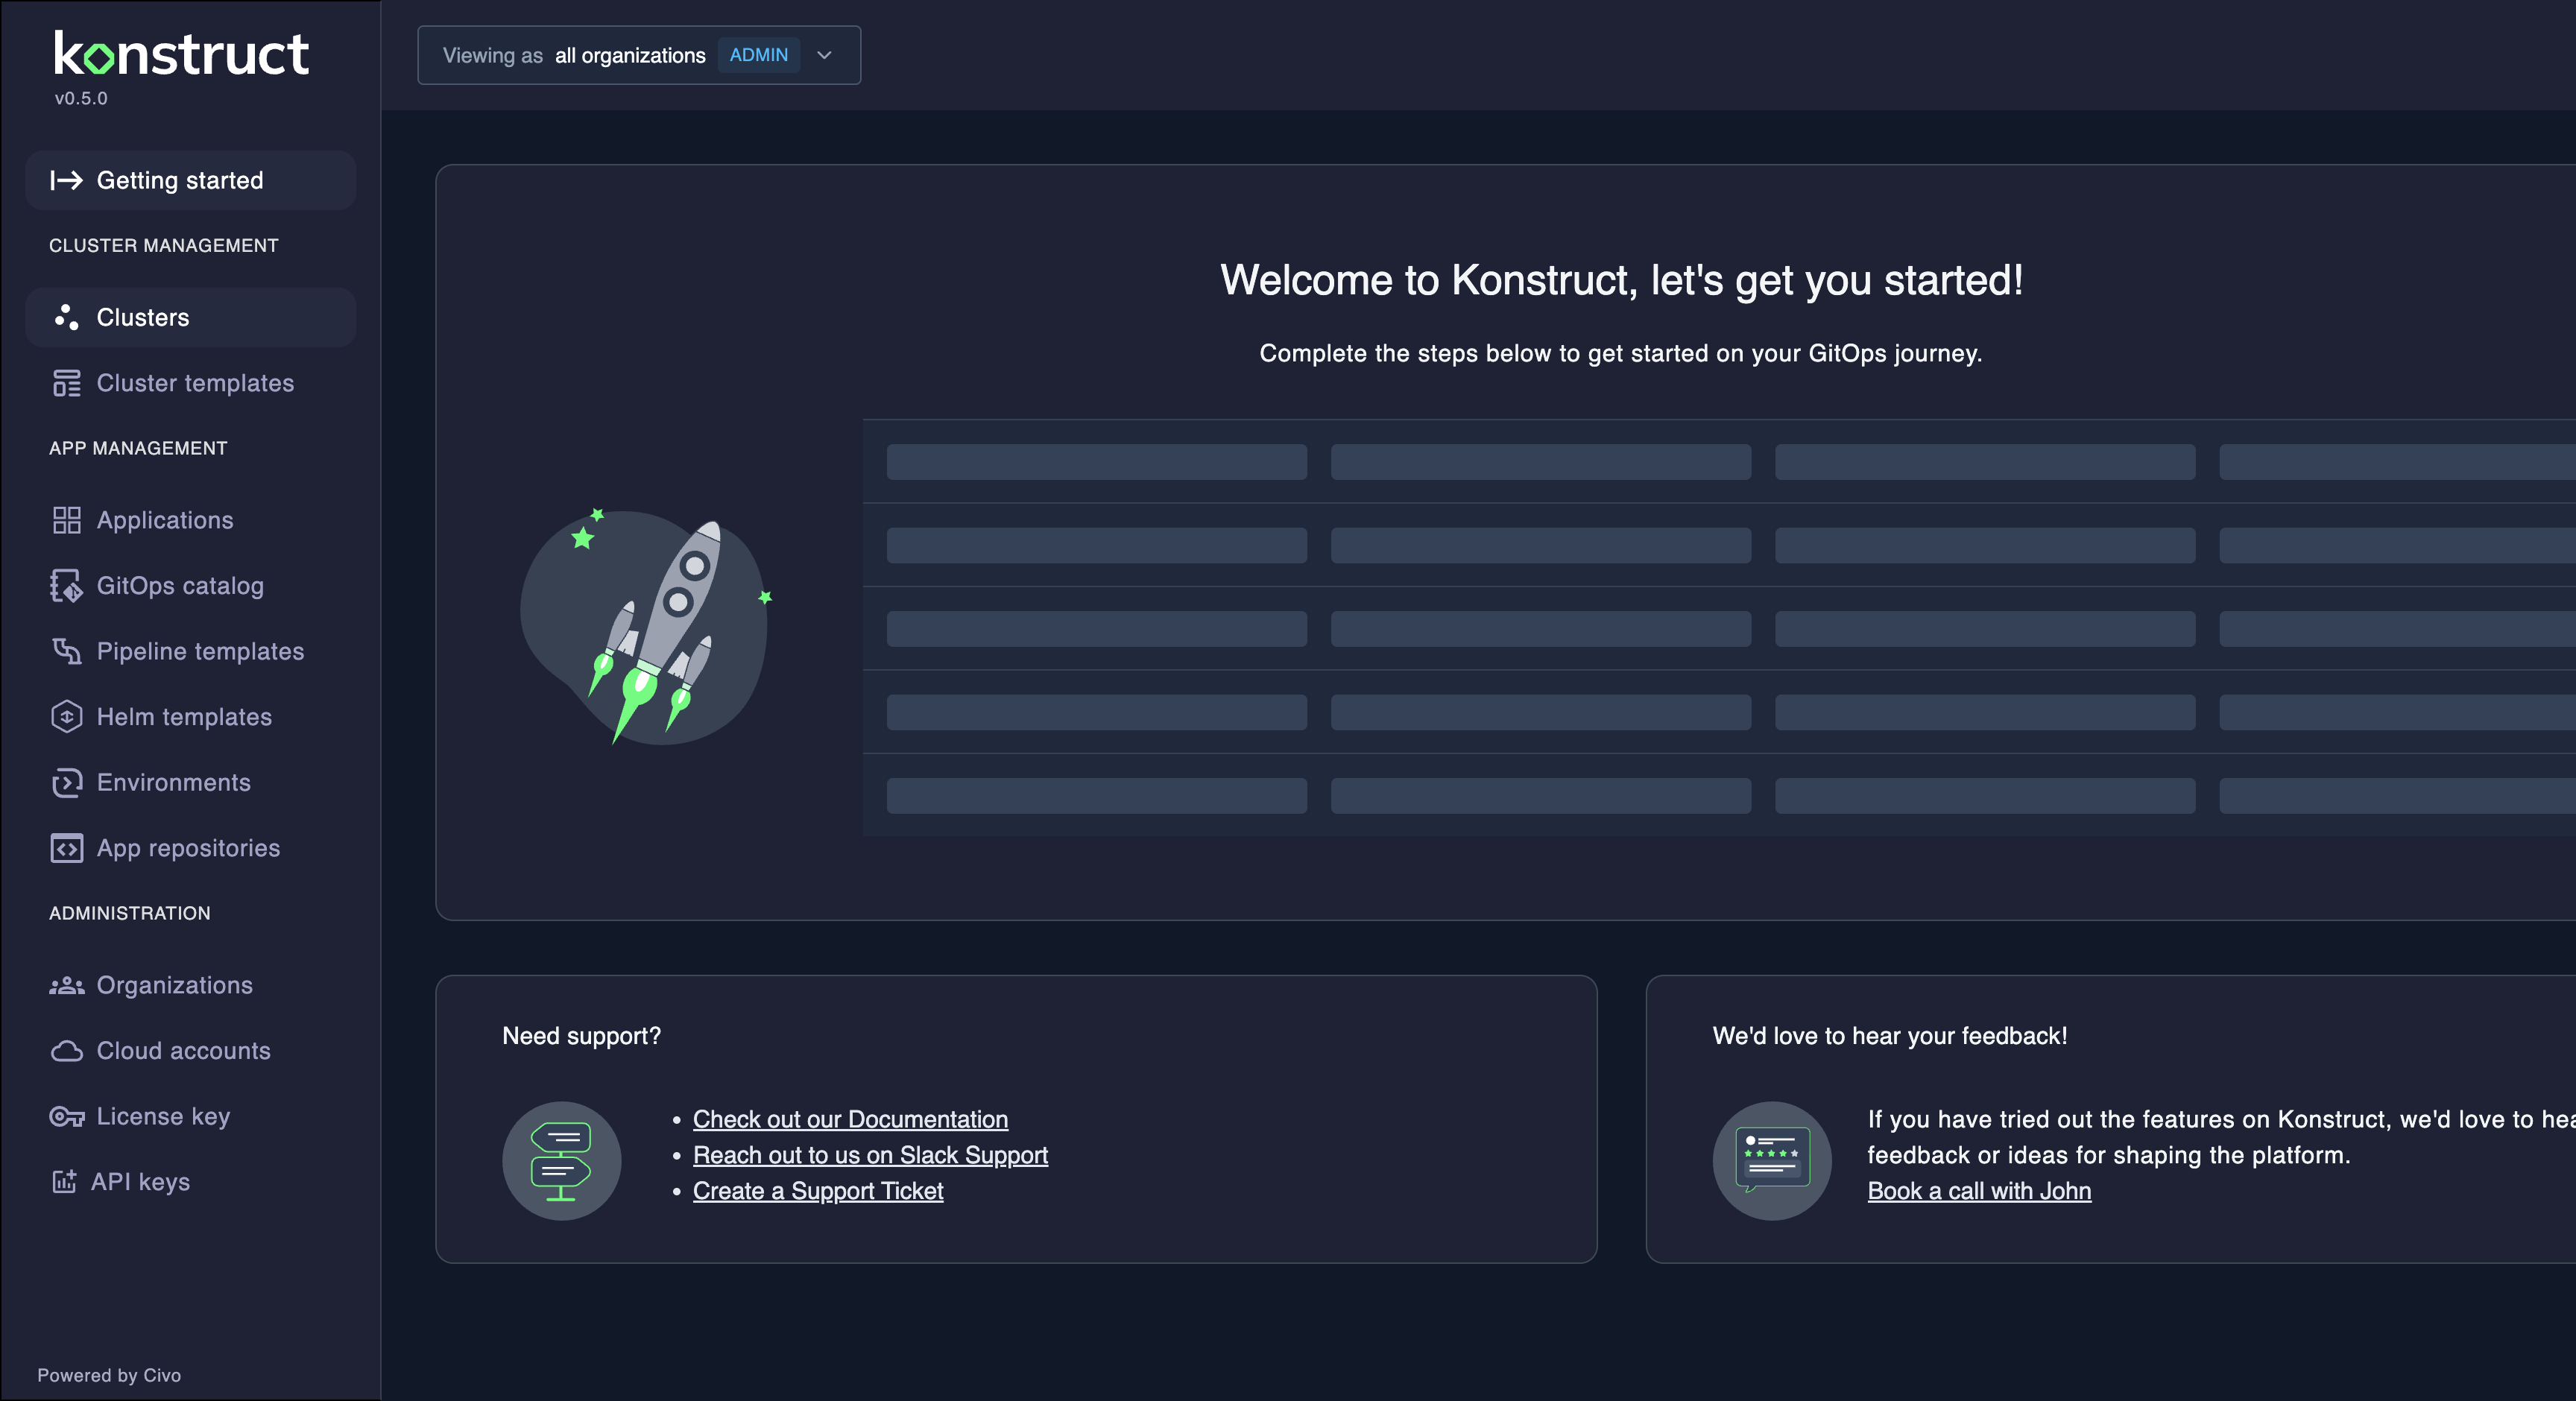The width and height of the screenshot is (2576, 1401).
Task: Go to Environments
Action: (x=191, y=783)
